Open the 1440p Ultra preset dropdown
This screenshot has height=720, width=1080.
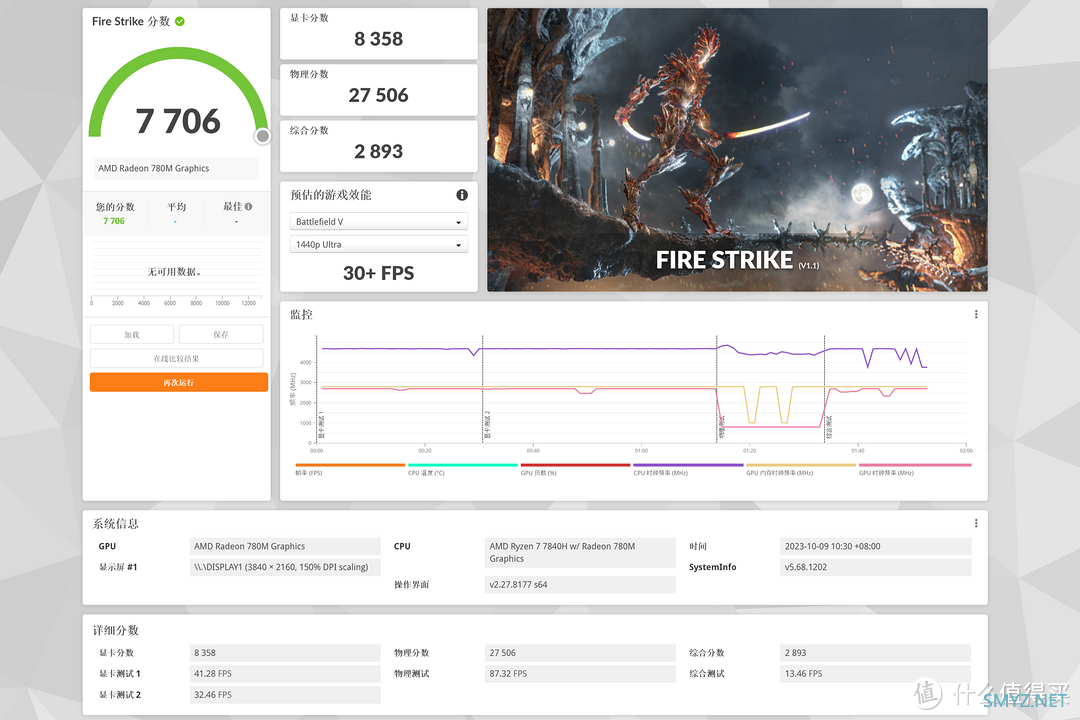(379, 245)
